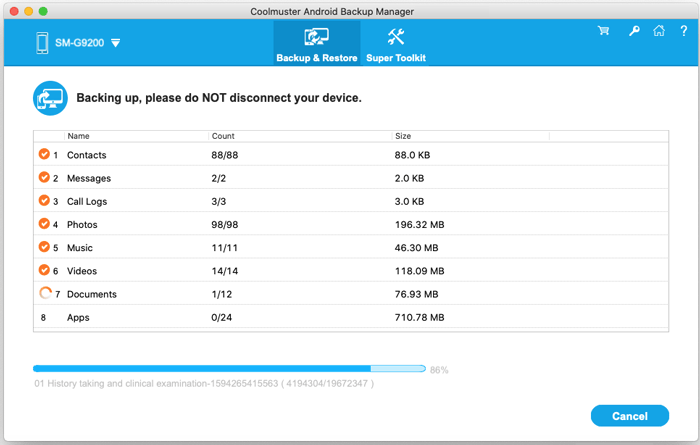Click the 76.93 MB documents size

tap(417, 295)
